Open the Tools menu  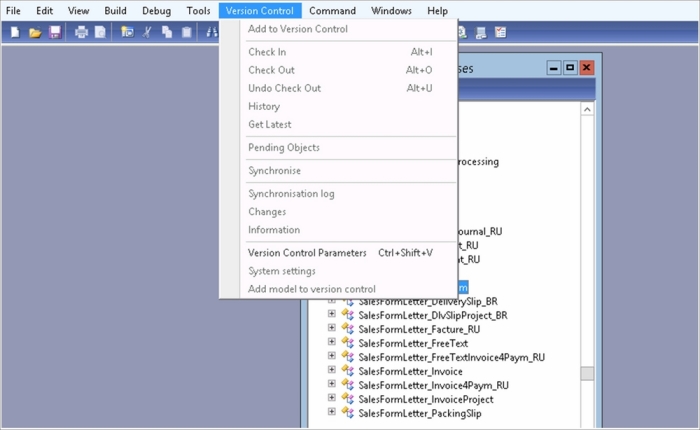[x=198, y=11]
